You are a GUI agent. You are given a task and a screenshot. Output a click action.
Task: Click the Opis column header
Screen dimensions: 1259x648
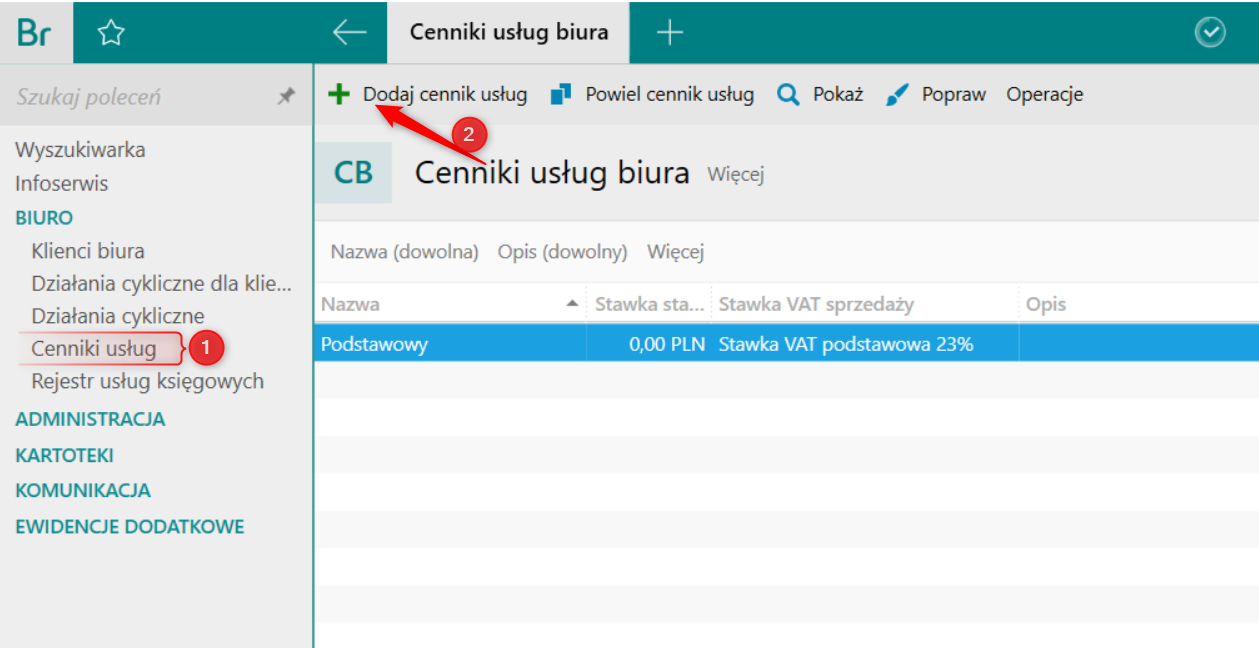coord(1138,304)
